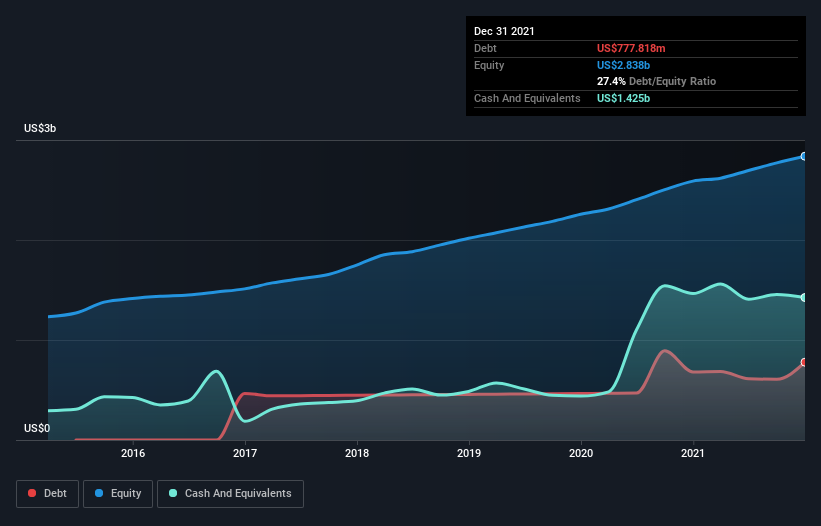821x526 pixels.
Task: Select the Equity endpoint marker on the chart
Action: pos(804,156)
